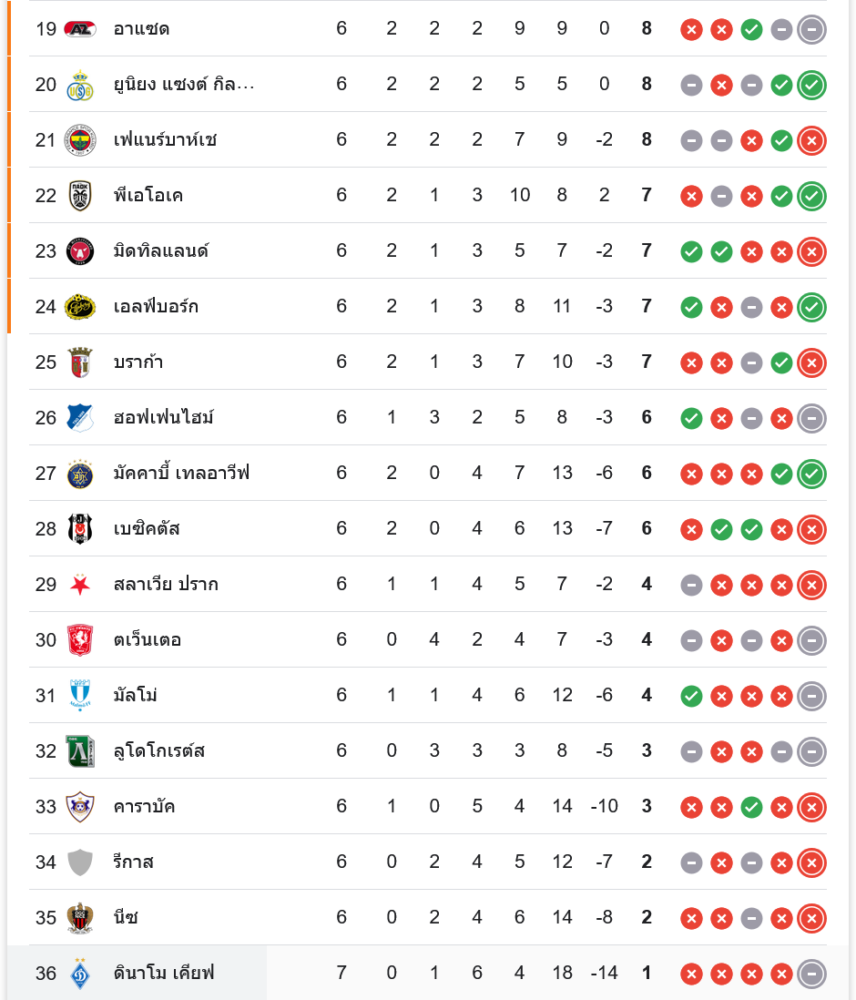856x1000 pixels.
Task: Click the Fenerbahçe club crest
Action: [79, 140]
